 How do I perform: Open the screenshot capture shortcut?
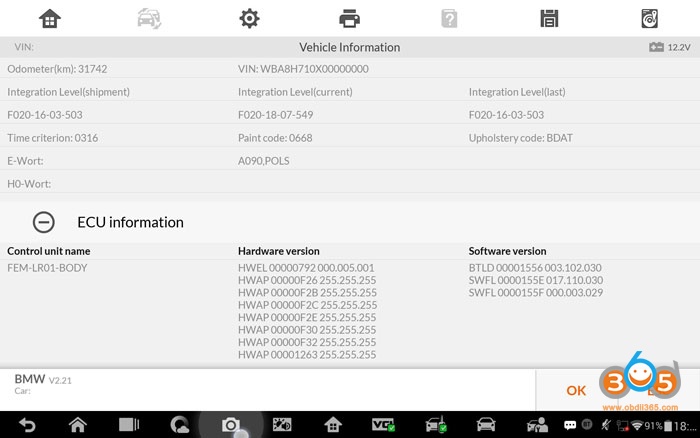pos(282,425)
